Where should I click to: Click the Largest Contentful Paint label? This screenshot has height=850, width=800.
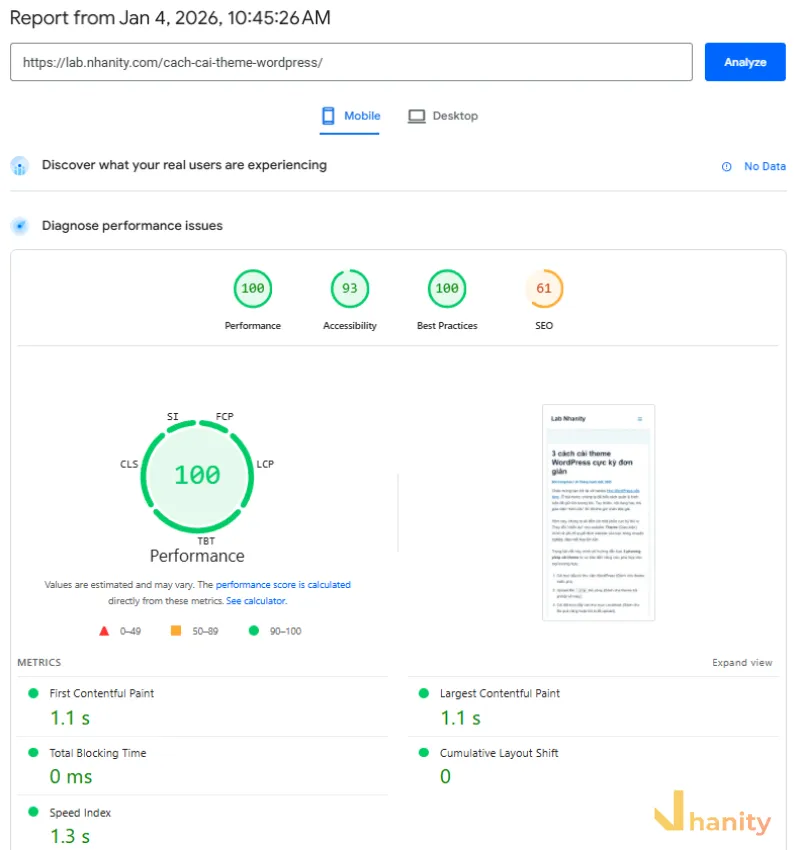pos(500,693)
